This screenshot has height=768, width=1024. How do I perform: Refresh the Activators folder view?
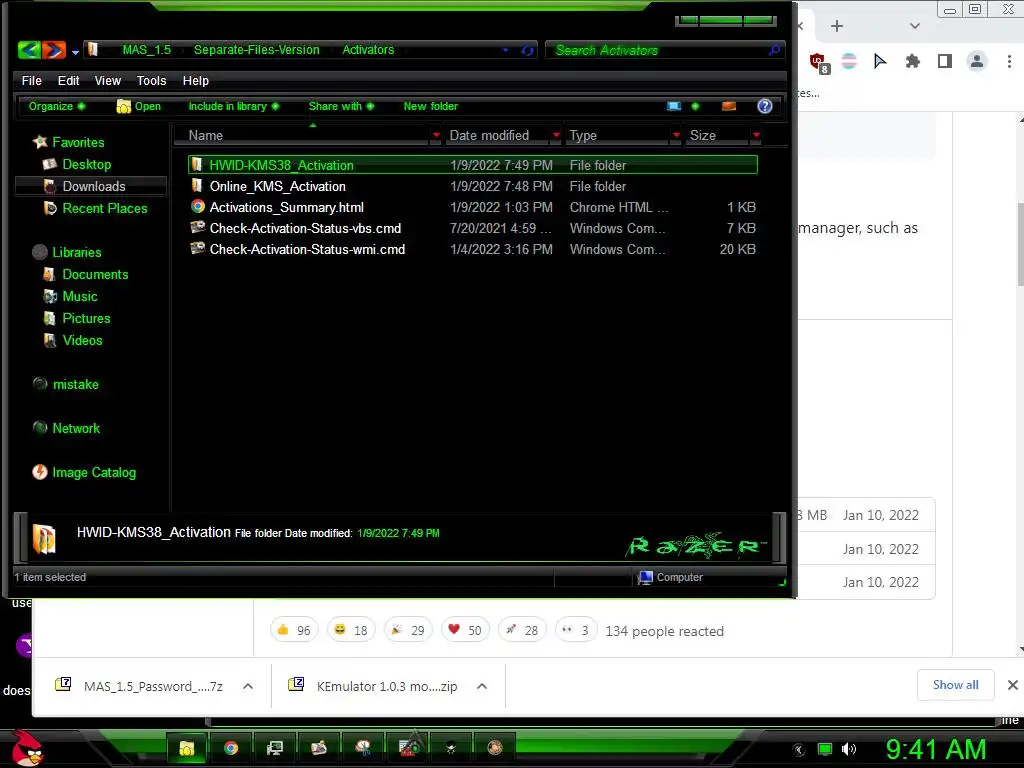(x=527, y=50)
